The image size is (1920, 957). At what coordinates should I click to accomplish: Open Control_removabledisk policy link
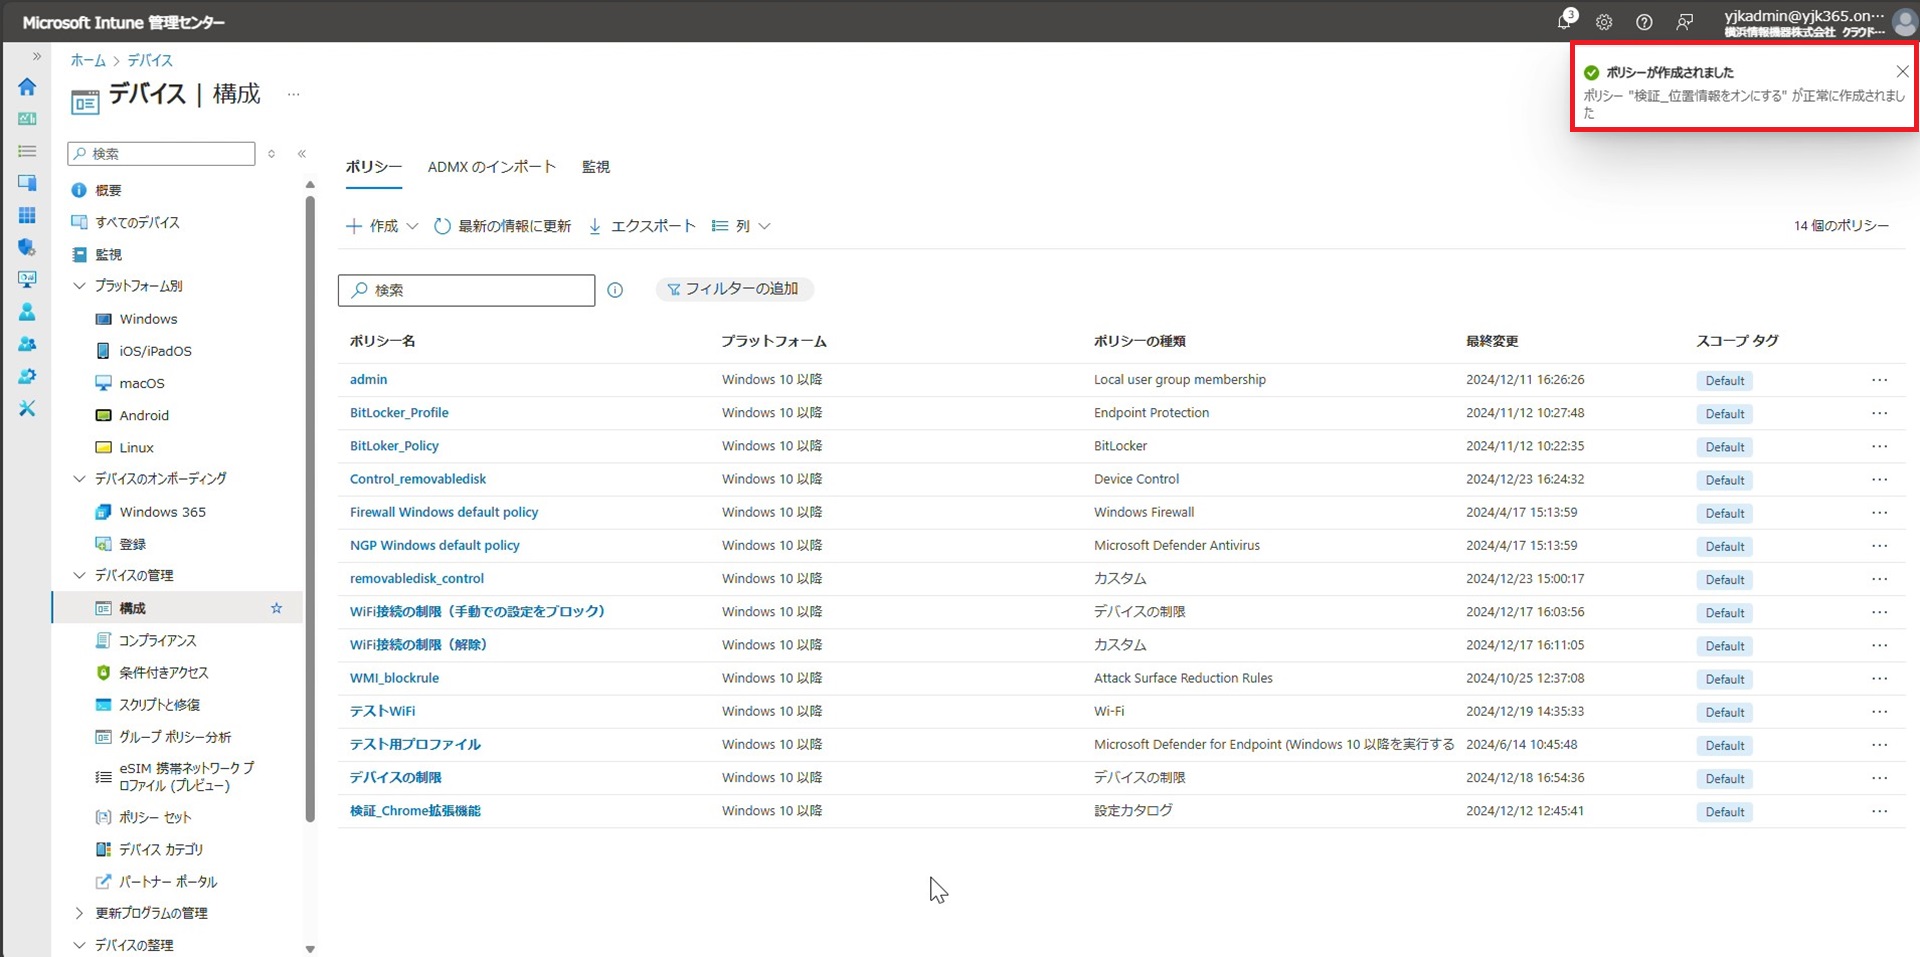[x=418, y=479]
